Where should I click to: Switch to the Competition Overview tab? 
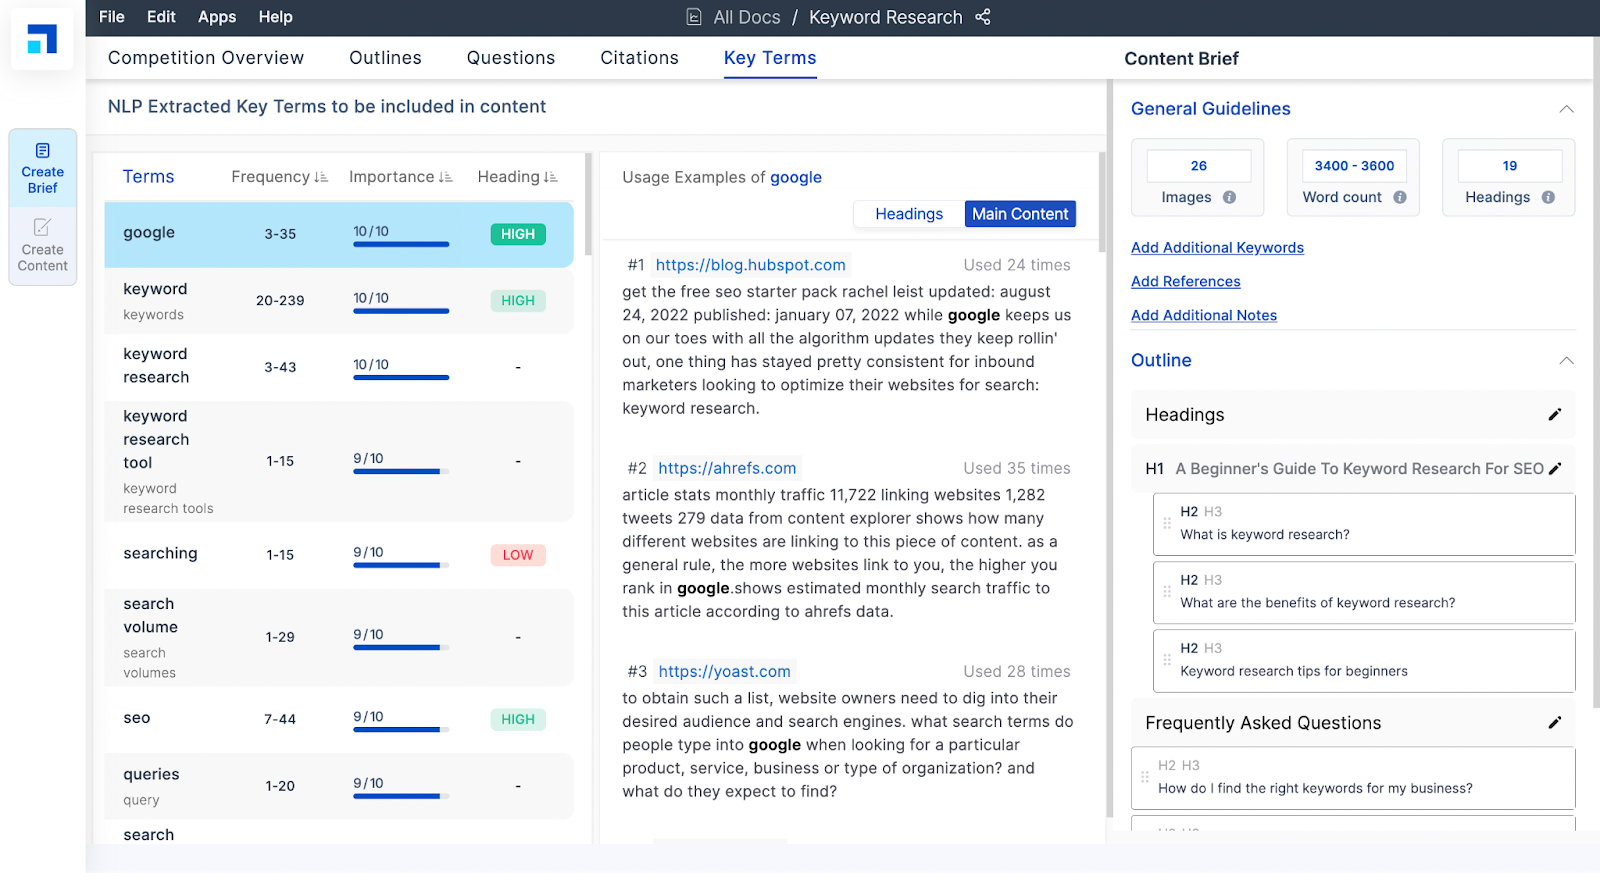[x=206, y=58]
